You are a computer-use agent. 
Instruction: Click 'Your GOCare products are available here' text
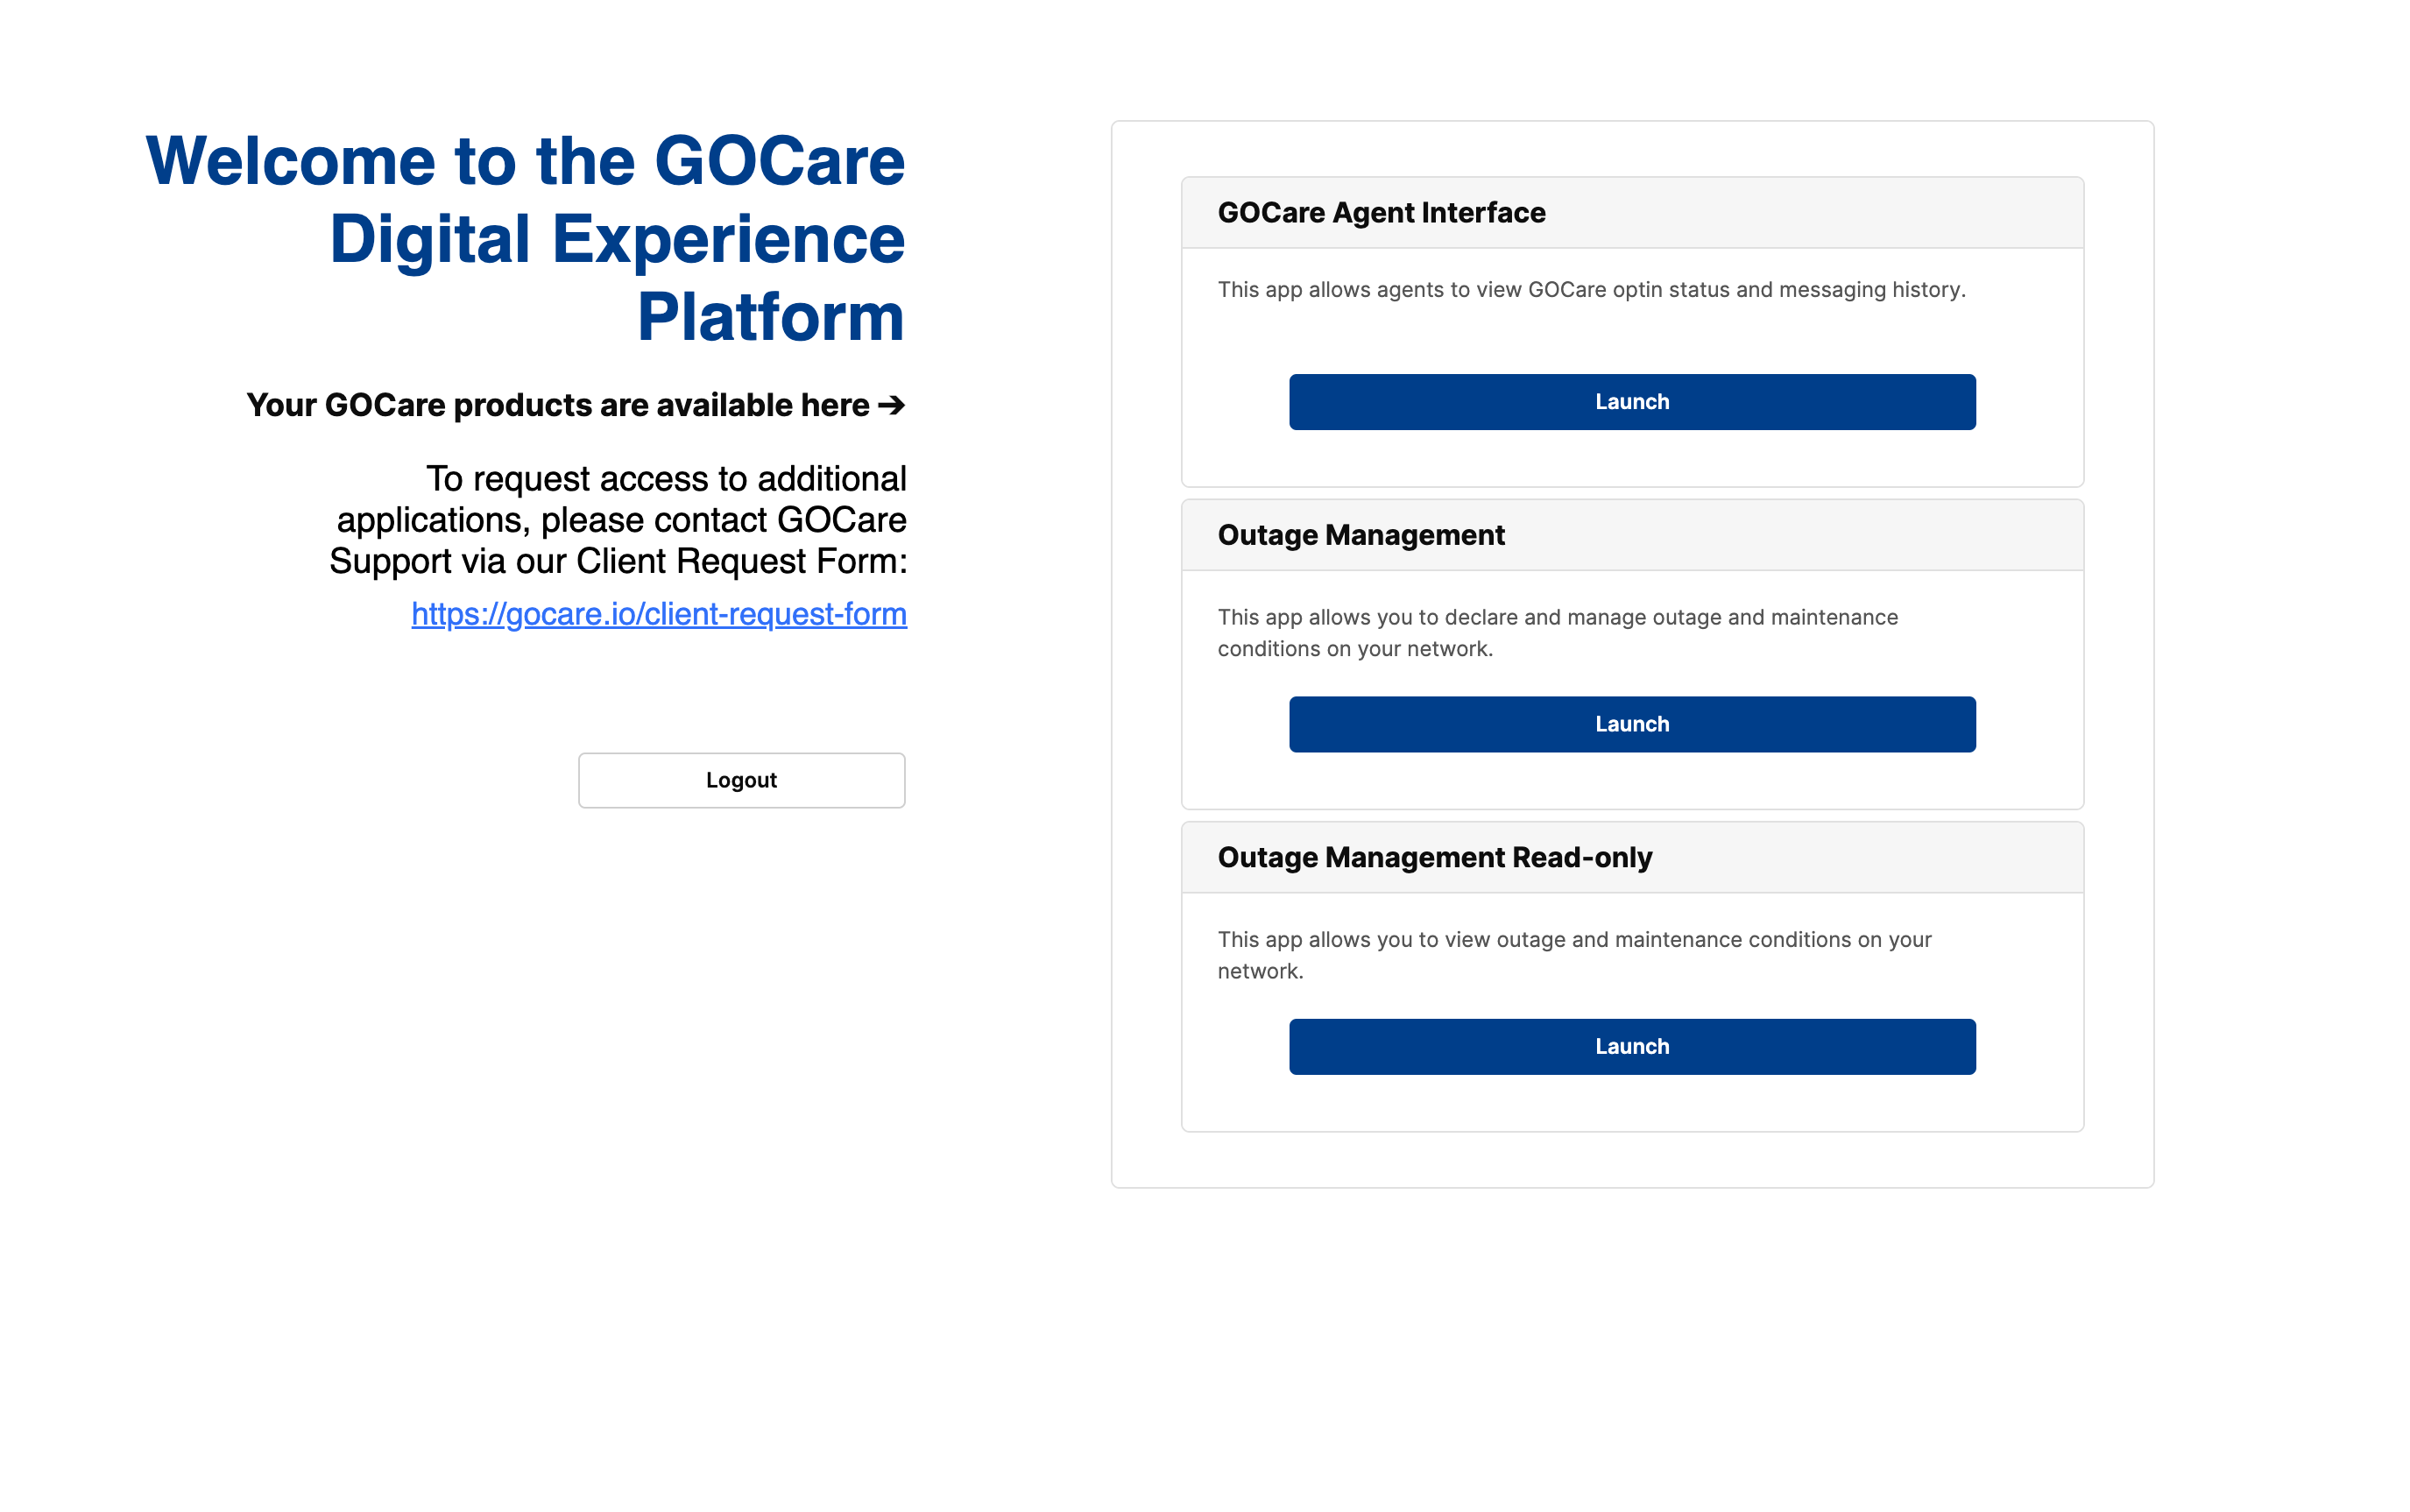pyautogui.click(x=575, y=405)
